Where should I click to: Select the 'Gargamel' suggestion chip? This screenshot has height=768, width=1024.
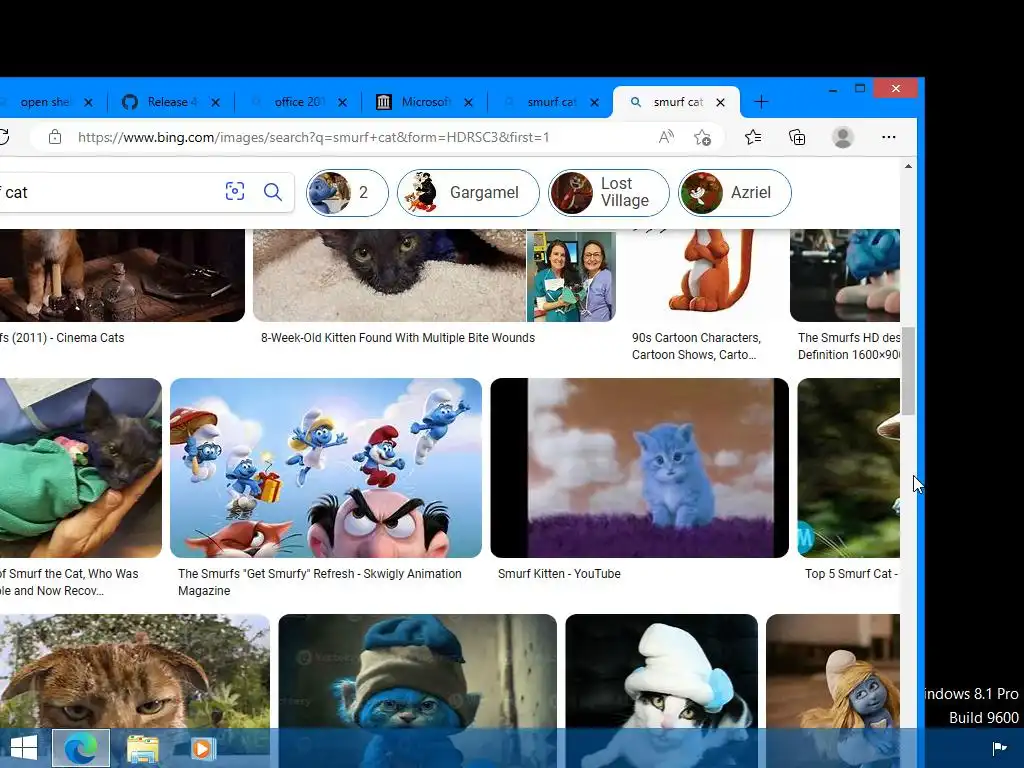click(x=468, y=193)
